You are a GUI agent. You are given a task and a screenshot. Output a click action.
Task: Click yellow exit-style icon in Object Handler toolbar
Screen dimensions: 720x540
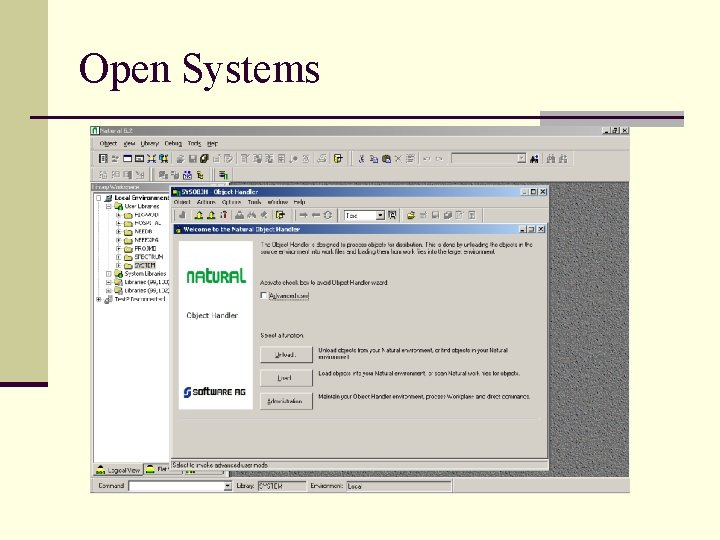coord(280,215)
